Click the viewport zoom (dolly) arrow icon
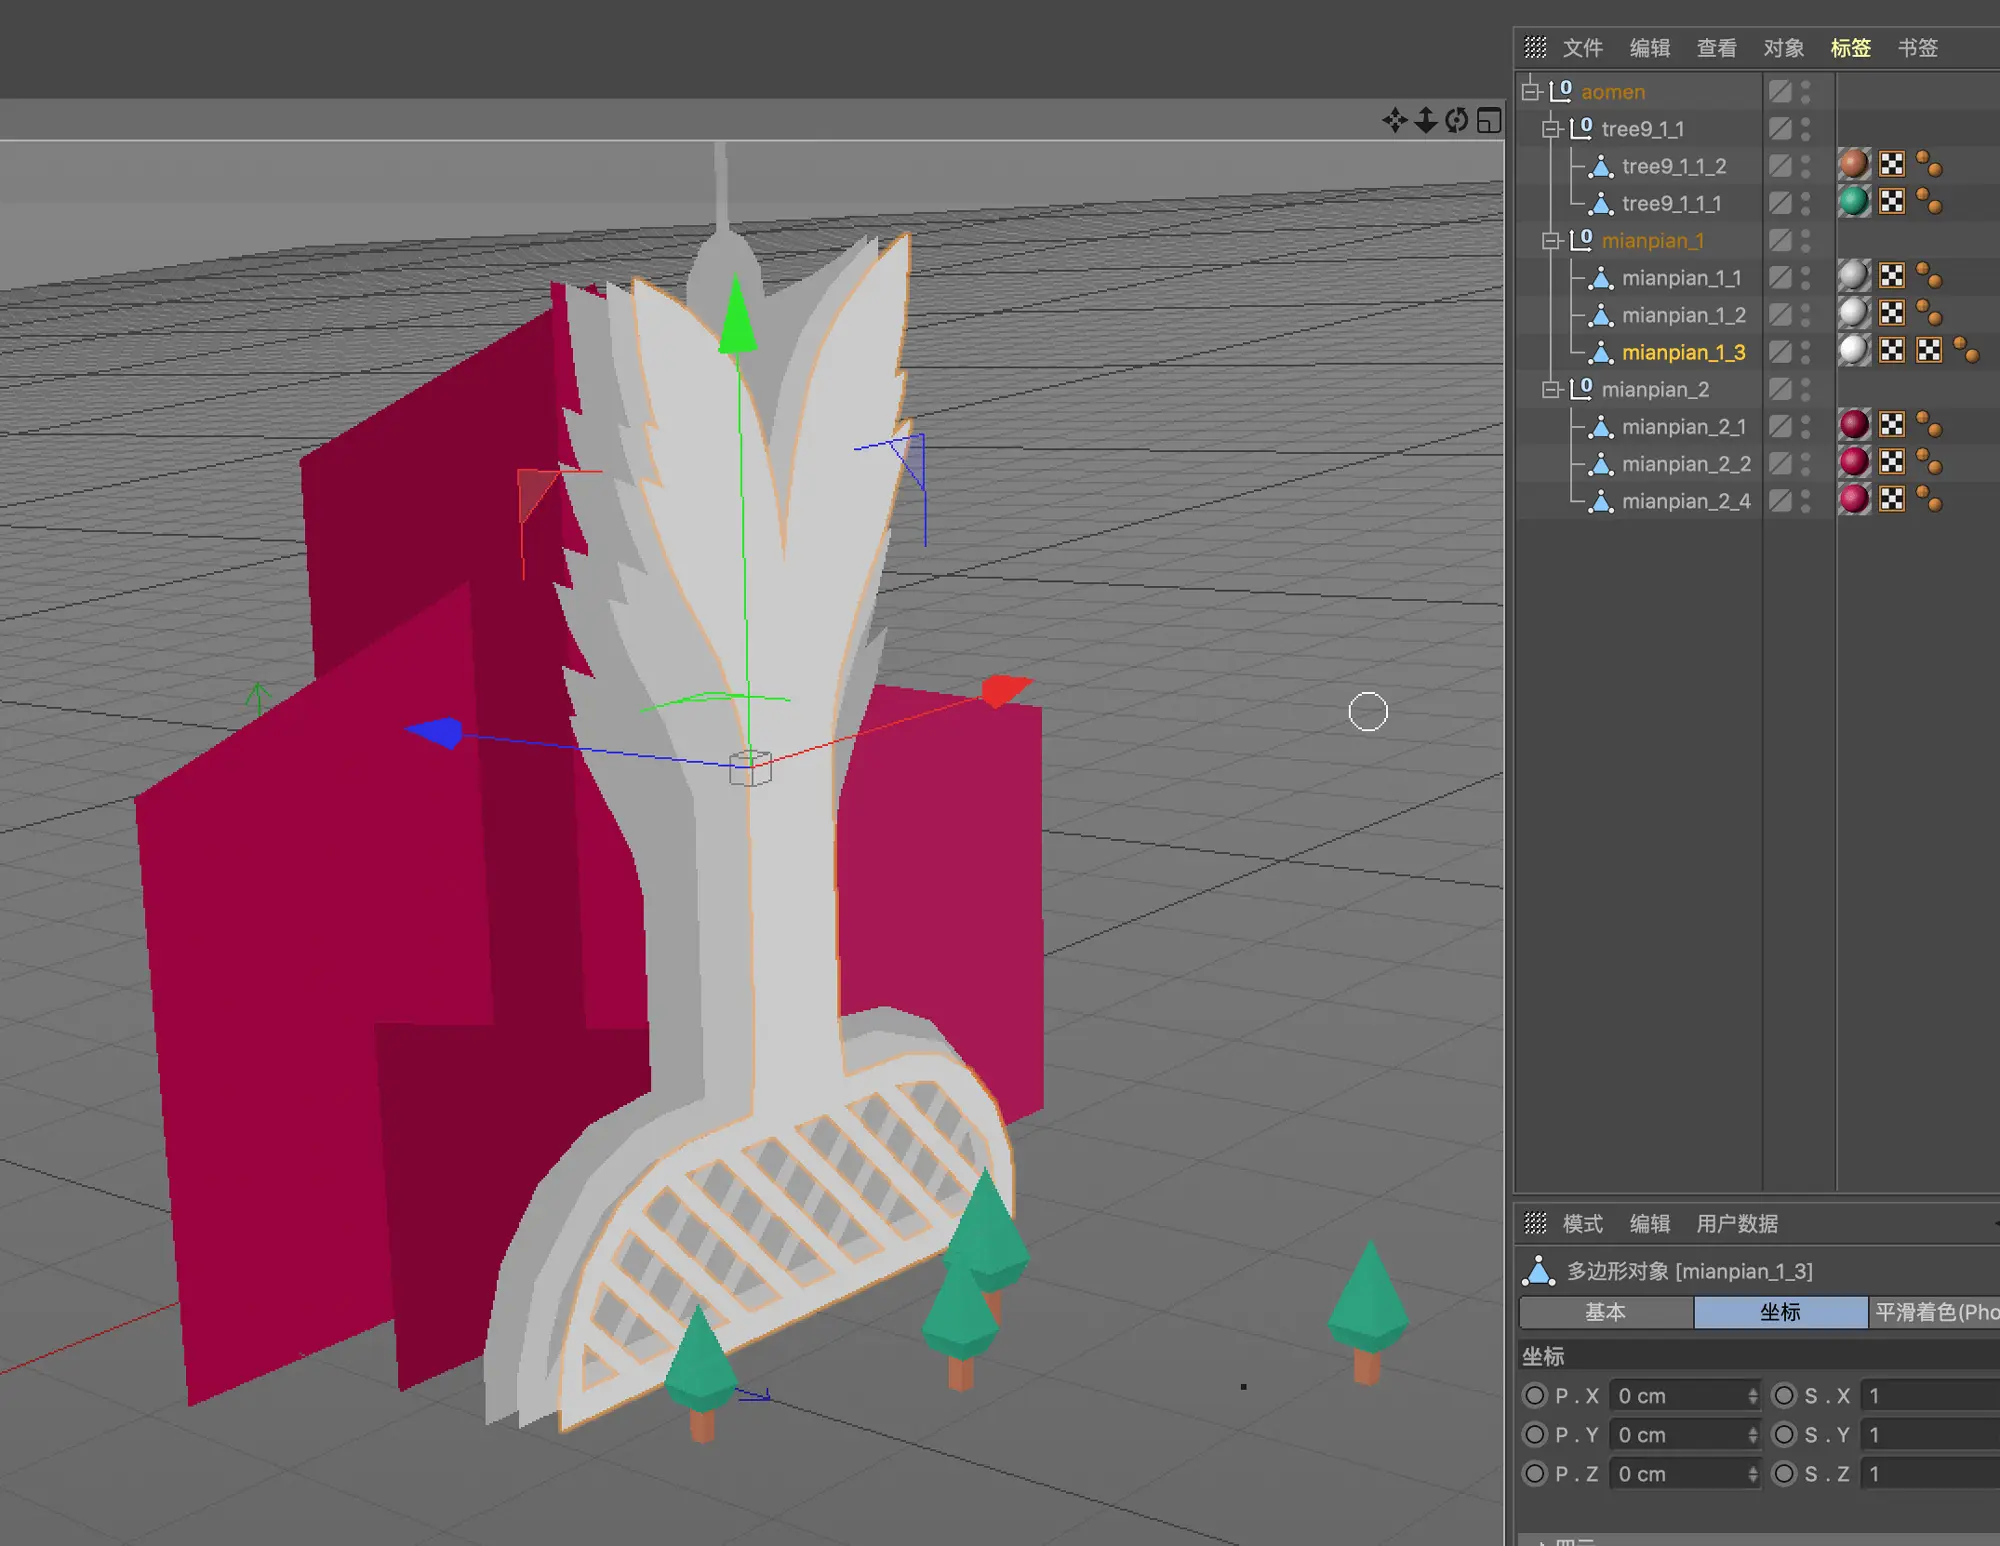The image size is (2000, 1546). (1426, 121)
